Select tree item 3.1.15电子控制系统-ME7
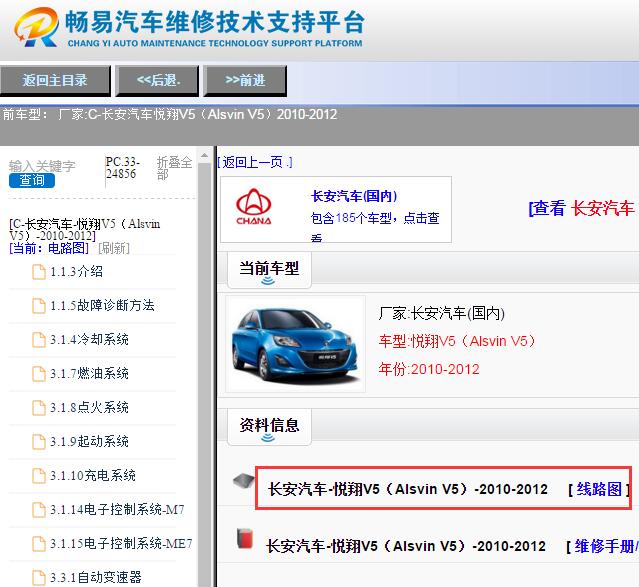 pyautogui.click(x=121, y=543)
